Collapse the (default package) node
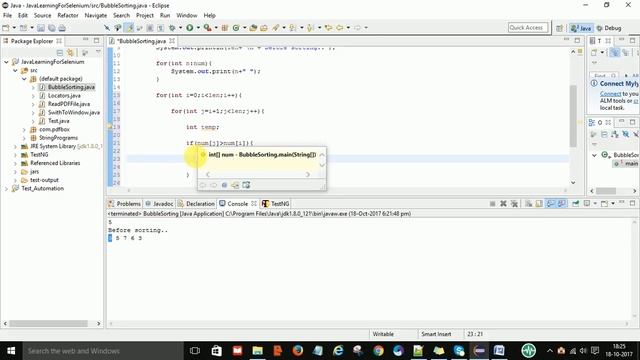 (x=24, y=79)
